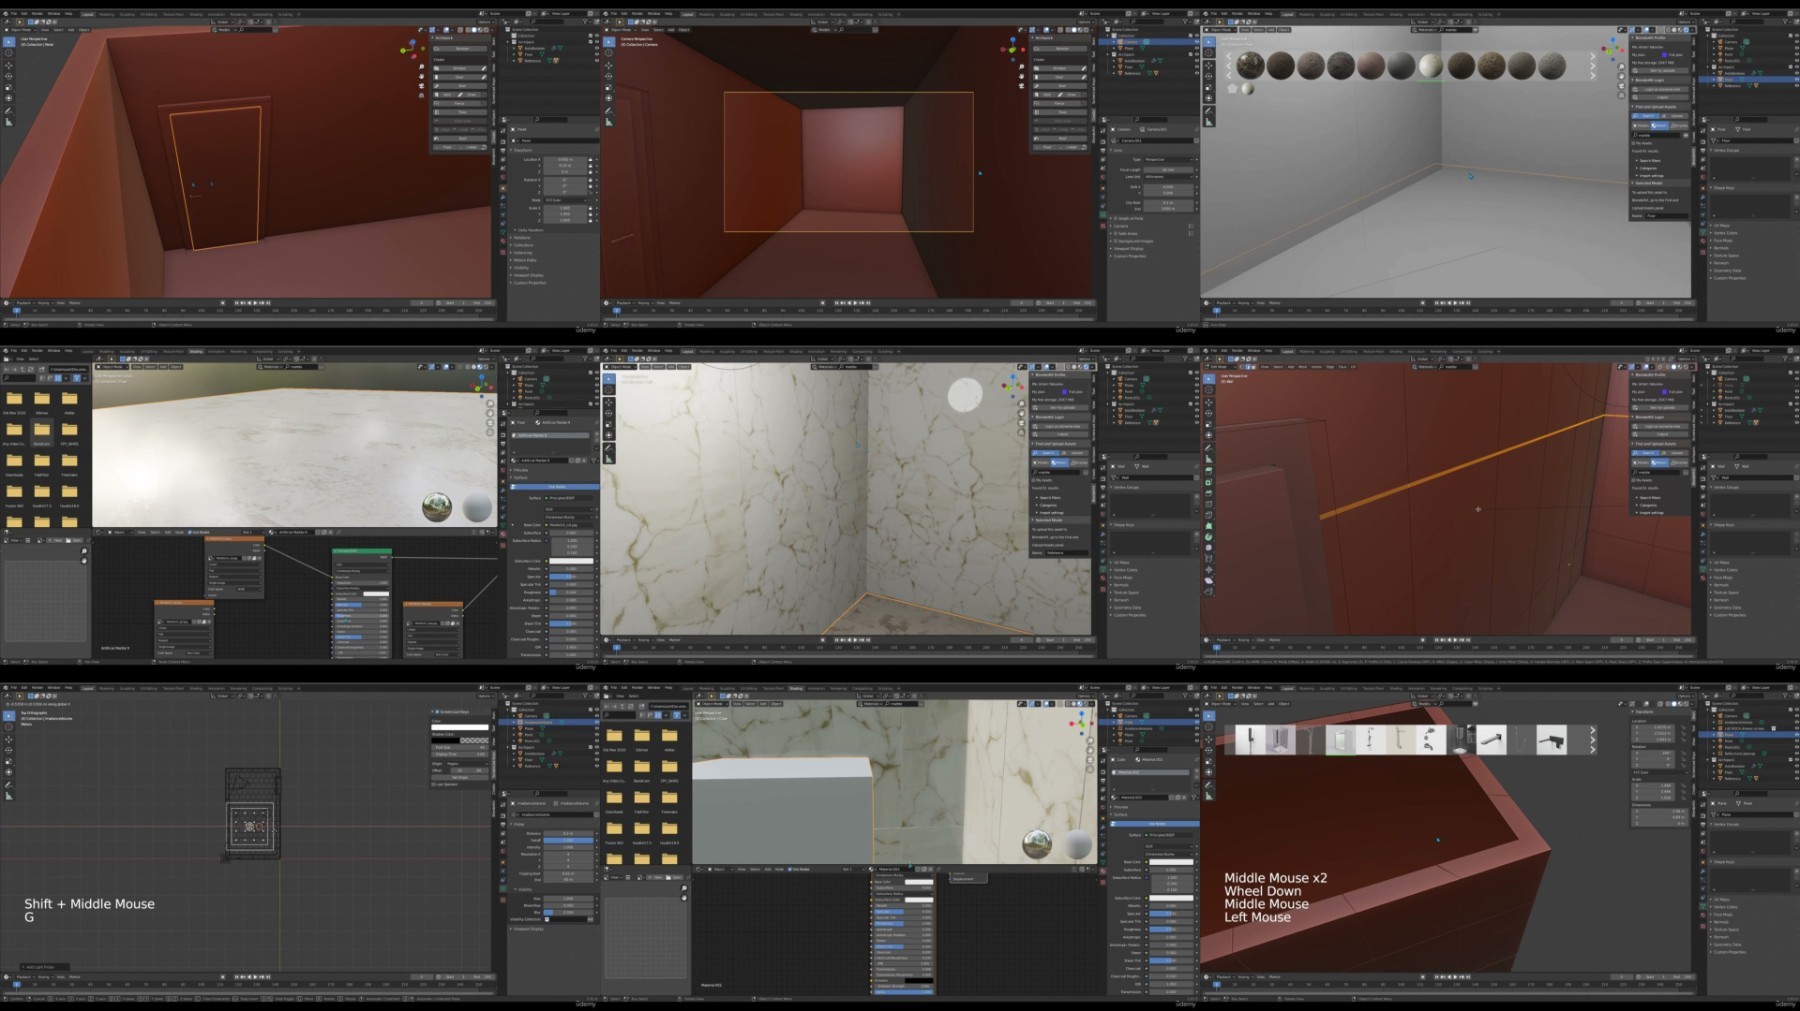Select the Move tool in the gray room viewport toolbar
Image resolution: width=1800 pixels, height=1011 pixels.
(x=1209, y=65)
